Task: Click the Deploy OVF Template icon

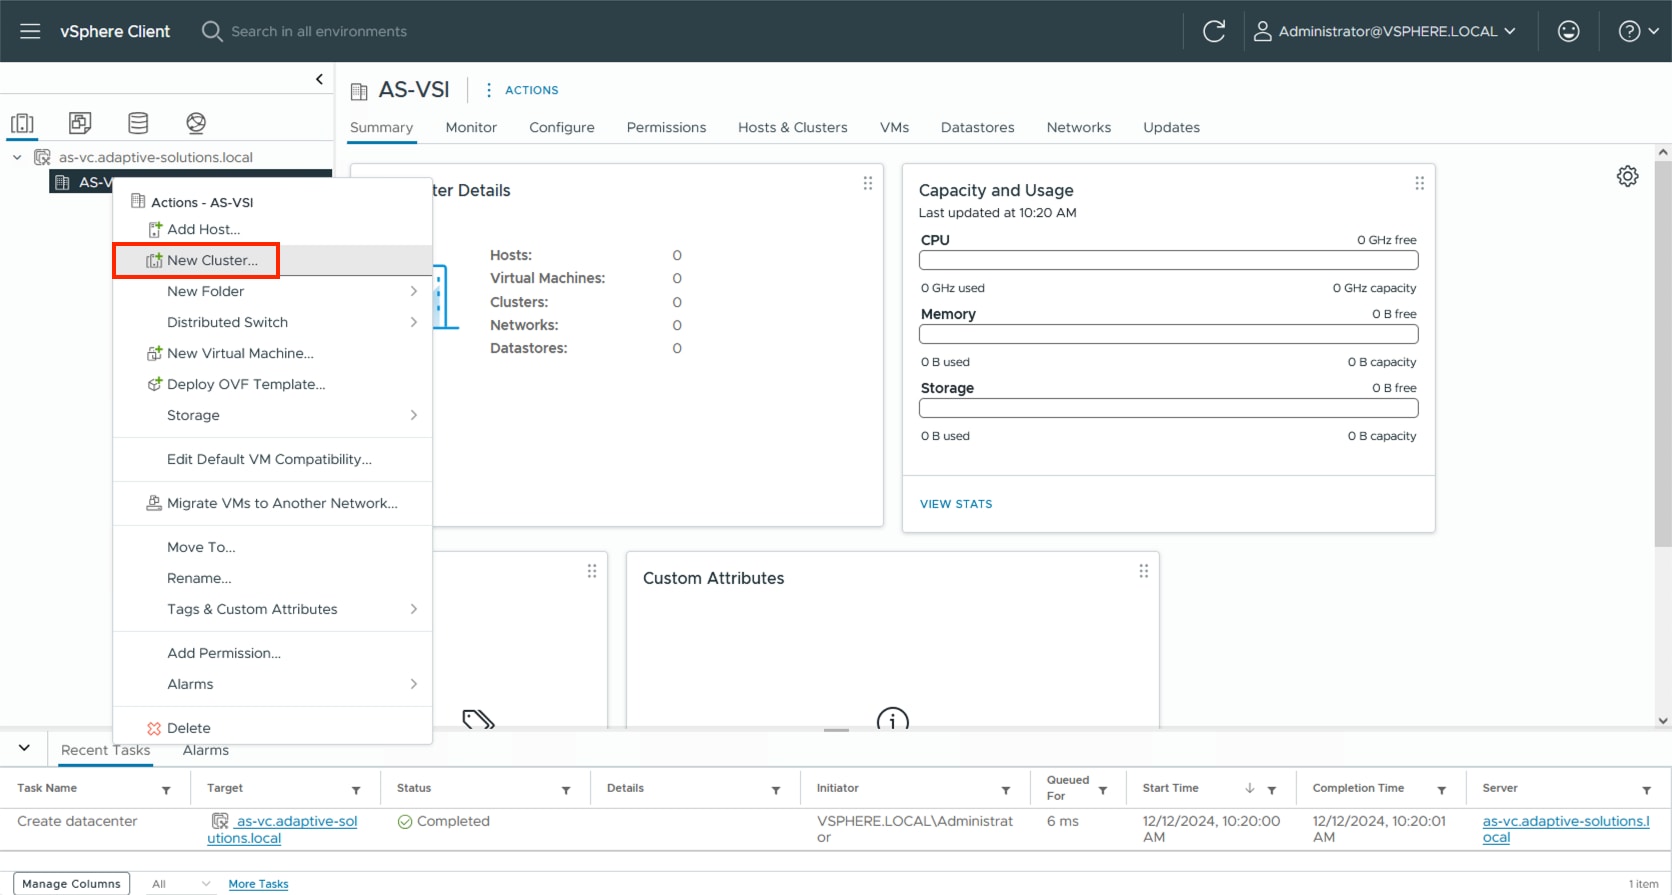Action: 155,384
